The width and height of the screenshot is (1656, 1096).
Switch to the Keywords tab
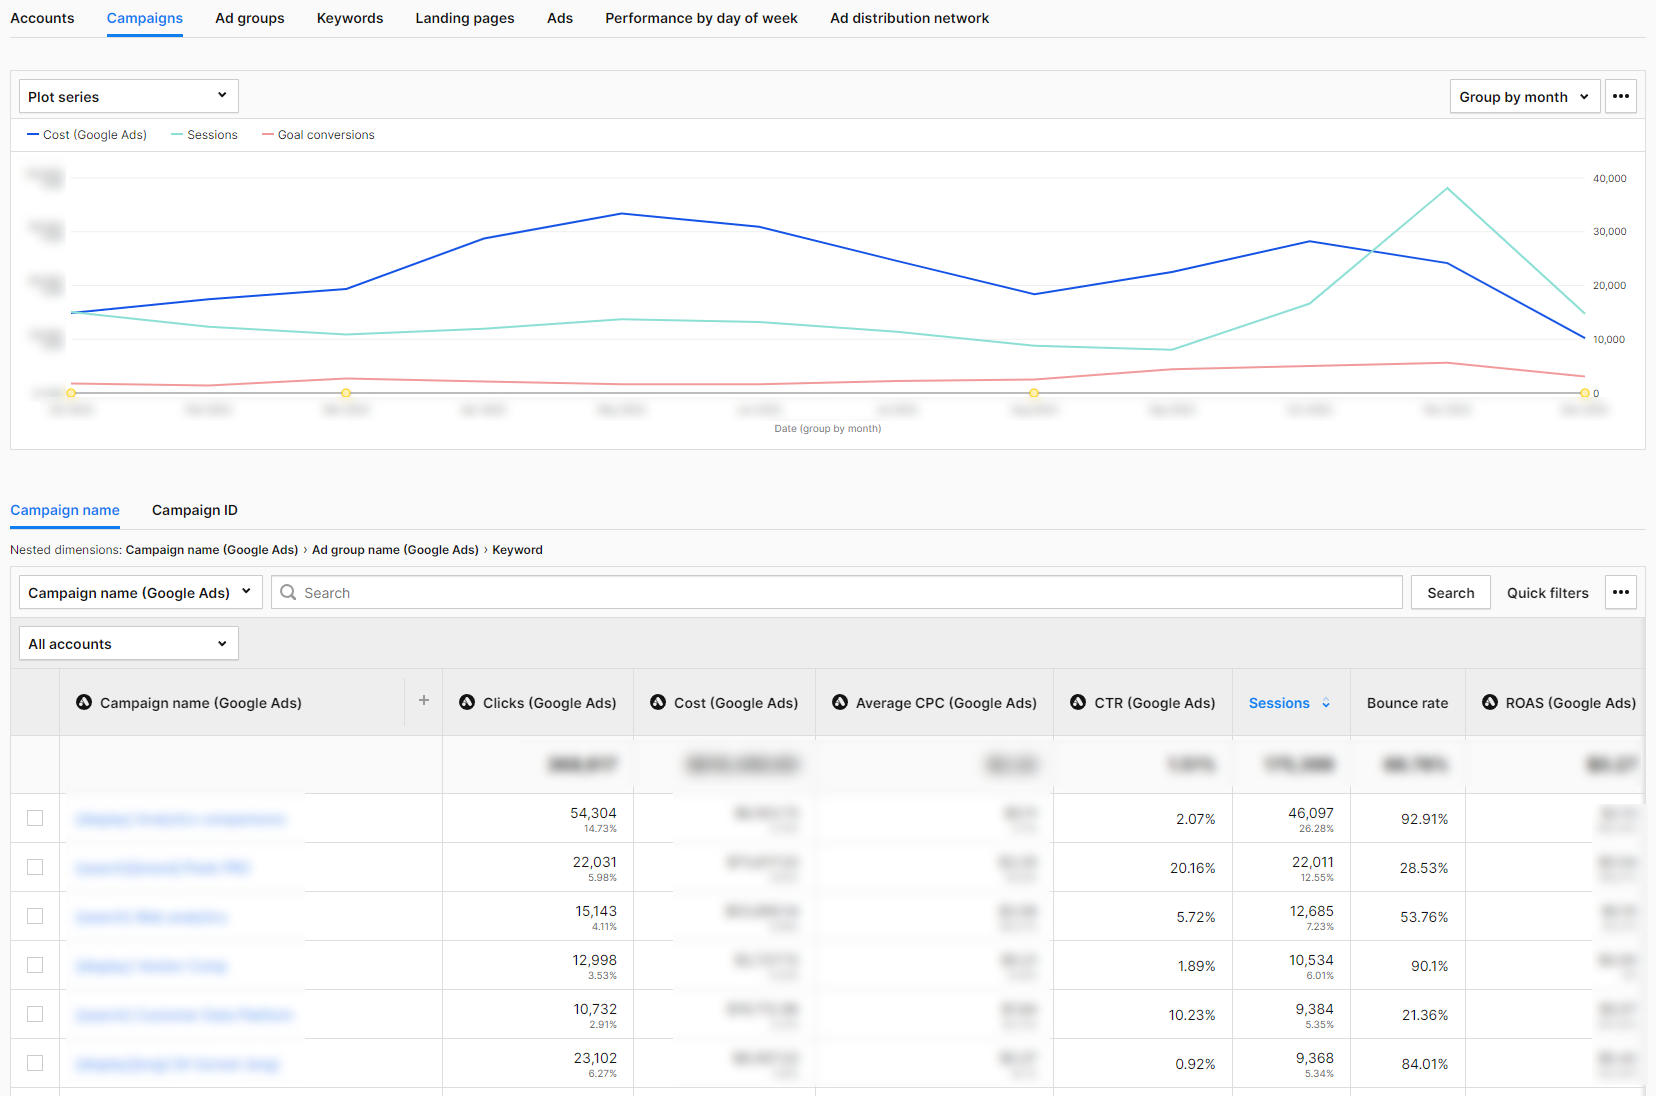pos(349,18)
